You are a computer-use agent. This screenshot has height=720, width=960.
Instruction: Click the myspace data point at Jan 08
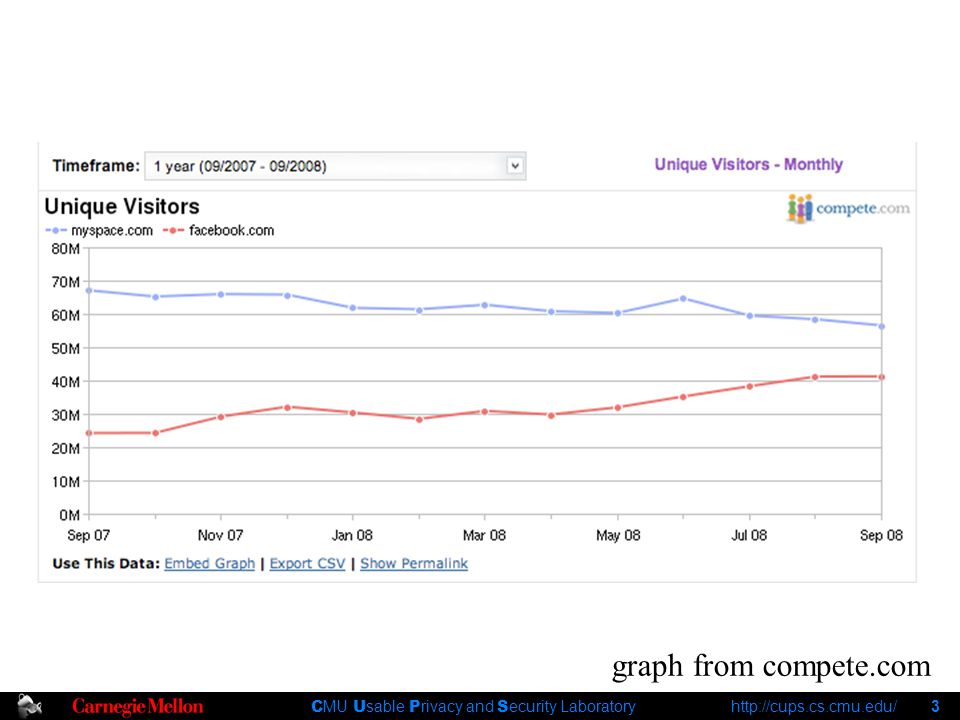(353, 308)
